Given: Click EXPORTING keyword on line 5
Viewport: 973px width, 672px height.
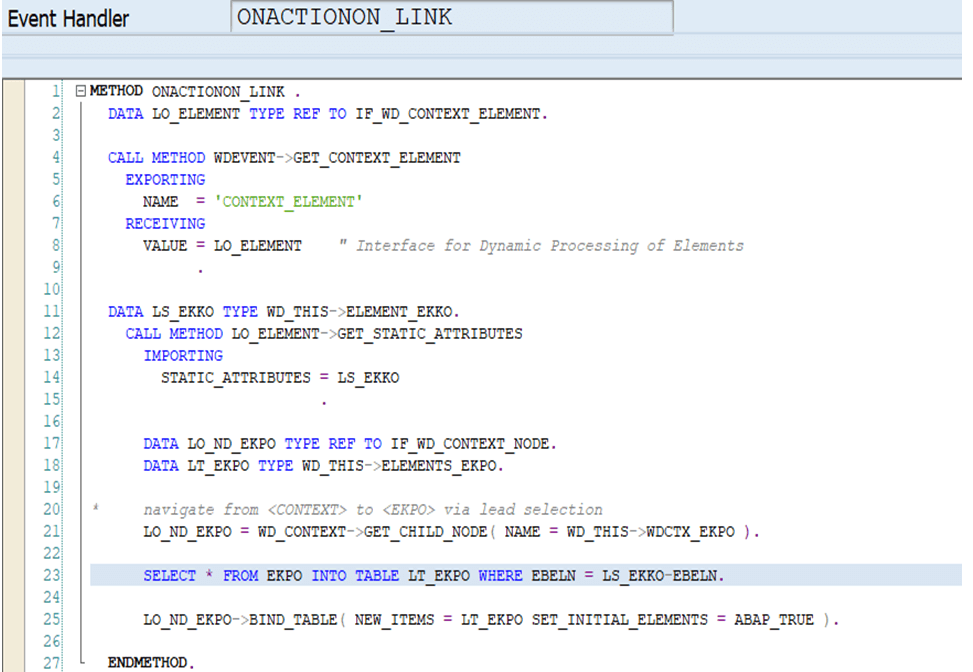Looking at the screenshot, I should [165, 179].
